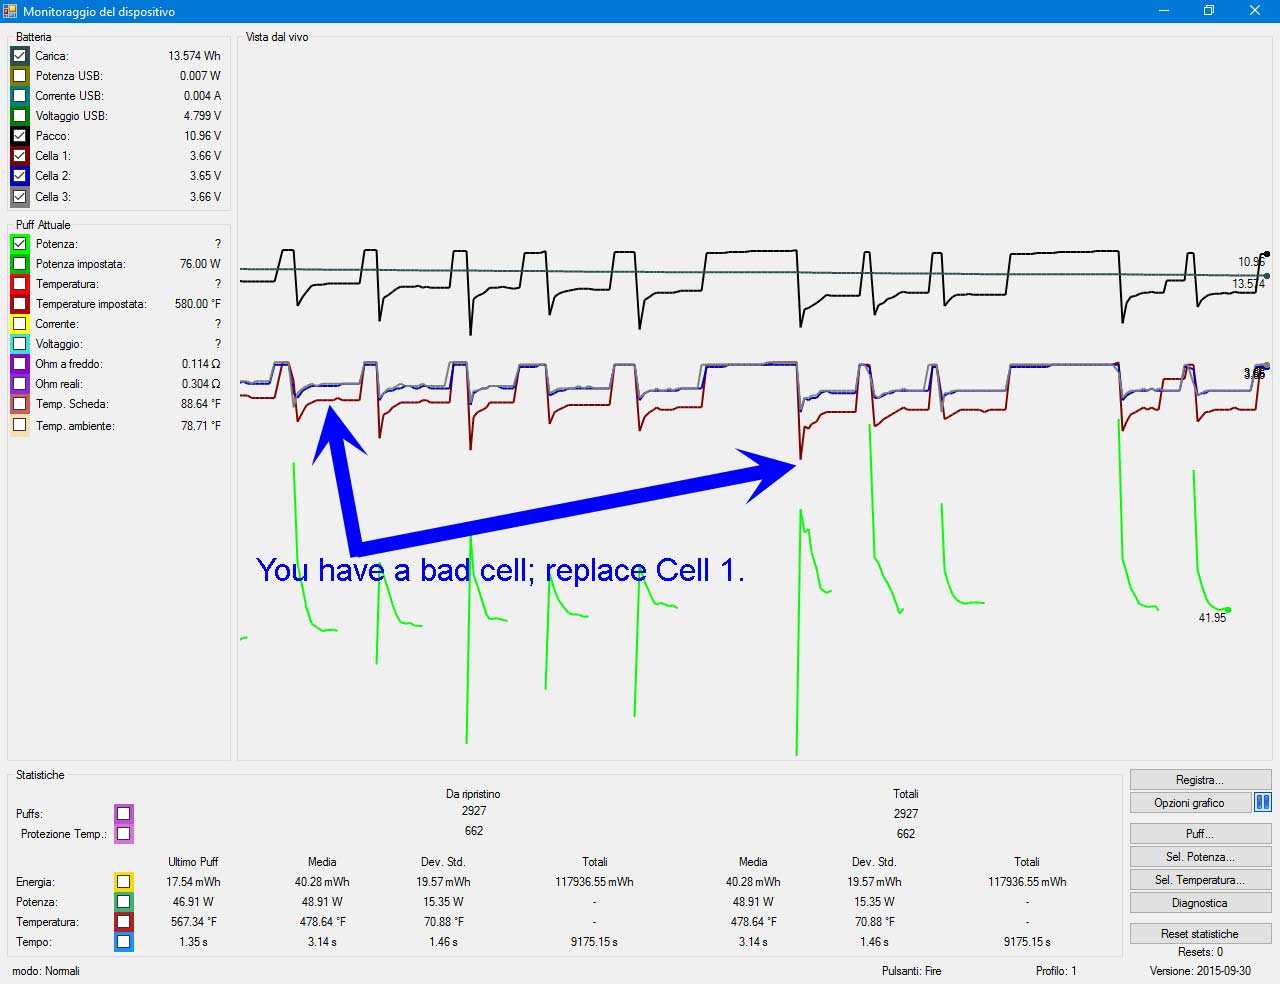Open the Sel. Potenza... dialog

point(1199,857)
